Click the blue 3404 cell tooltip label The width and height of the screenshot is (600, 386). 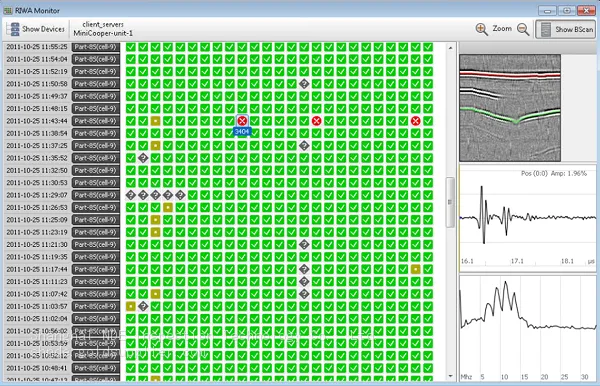242,132
